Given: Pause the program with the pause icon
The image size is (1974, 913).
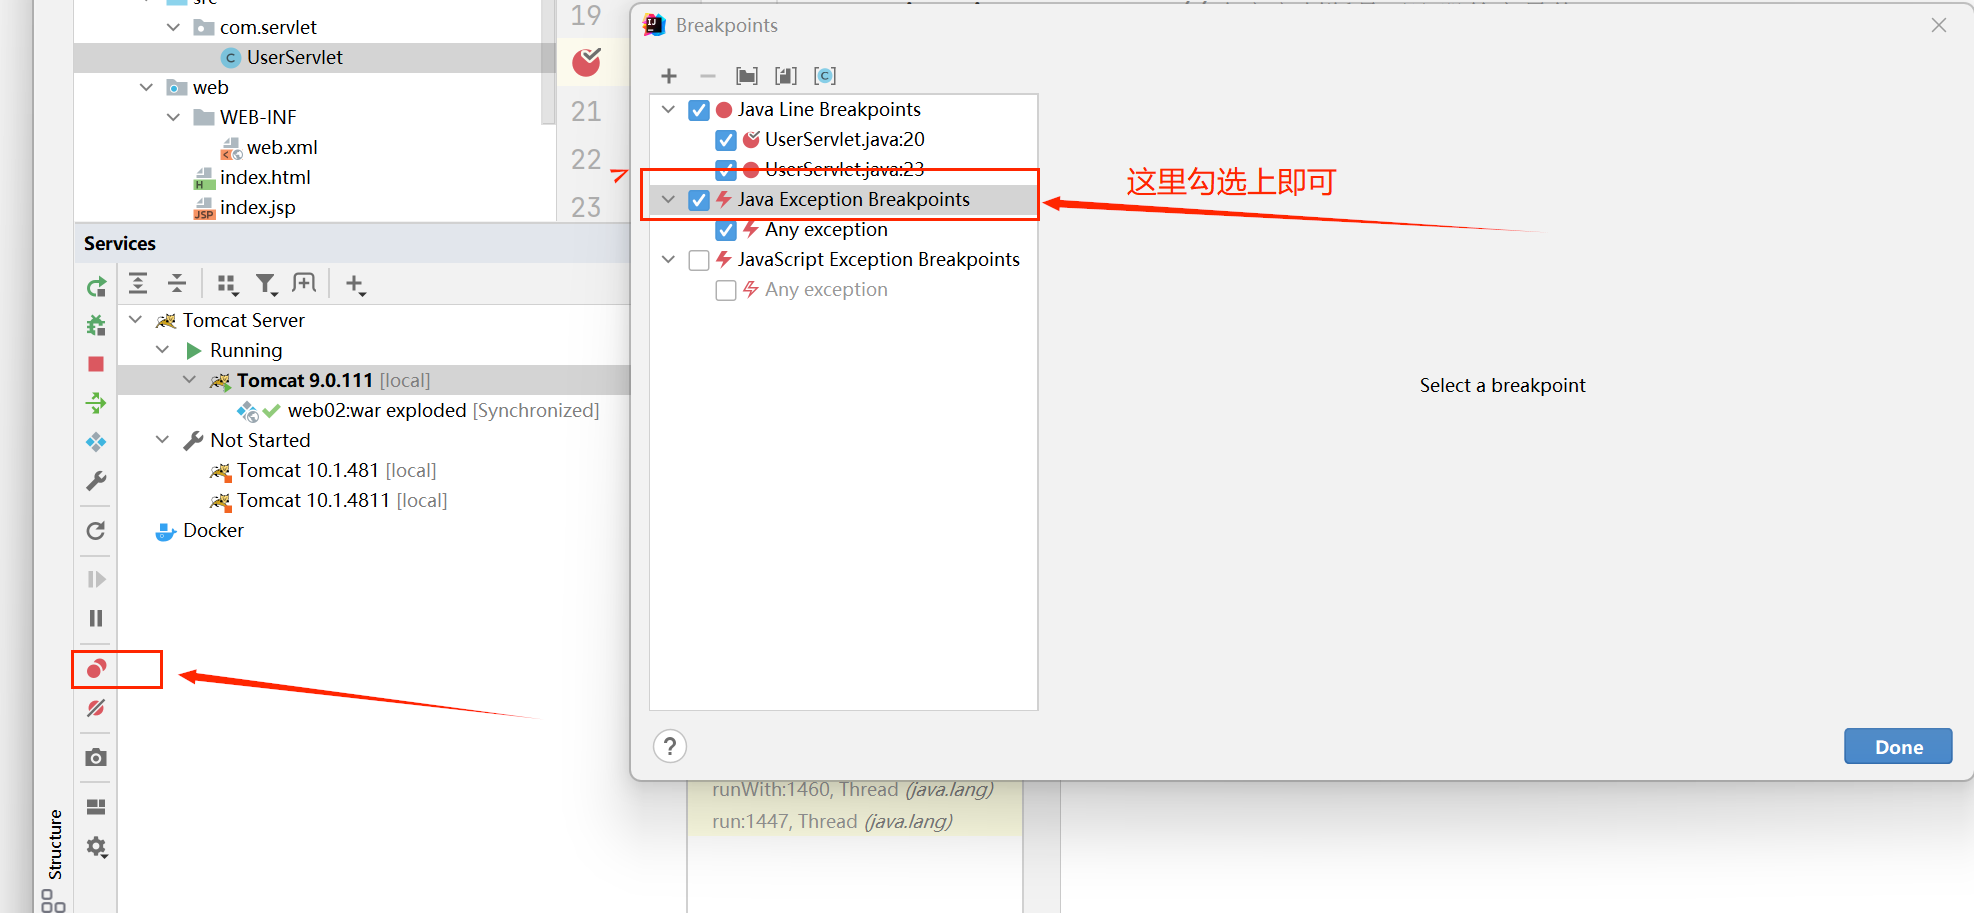Looking at the screenshot, I should pyautogui.click(x=96, y=618).
